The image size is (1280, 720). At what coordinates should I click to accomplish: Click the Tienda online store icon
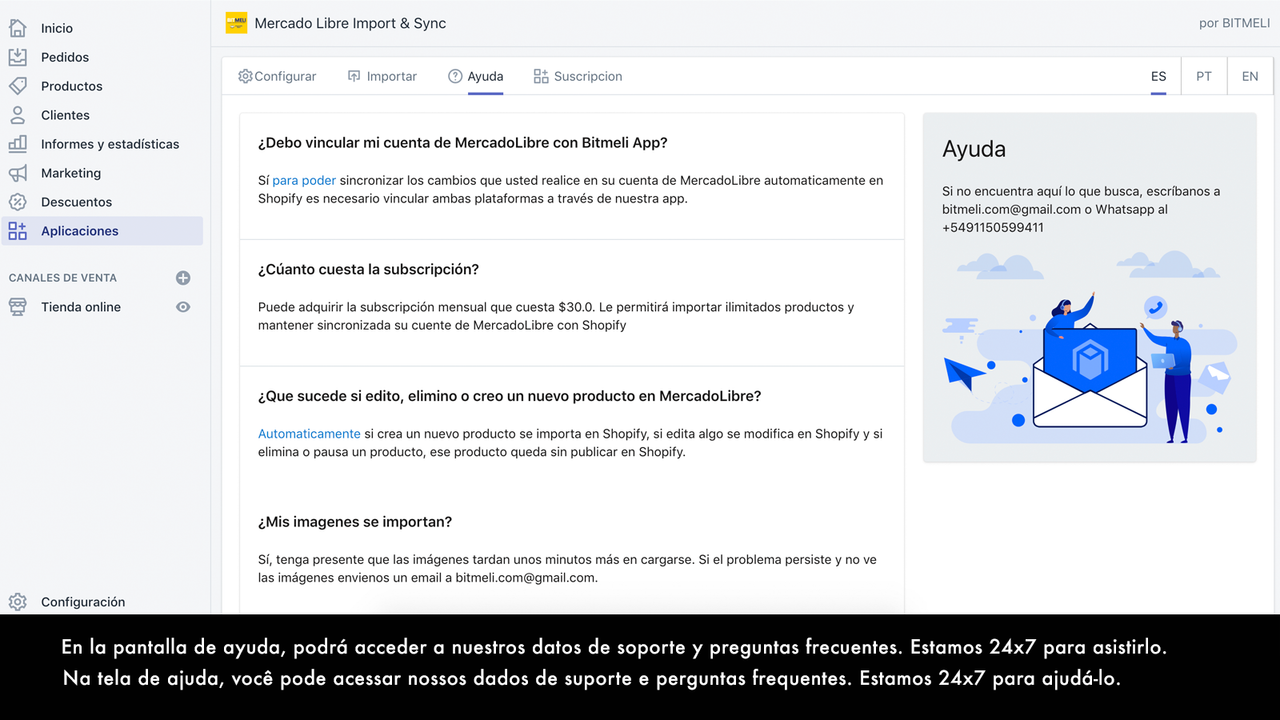click(17, 307)
